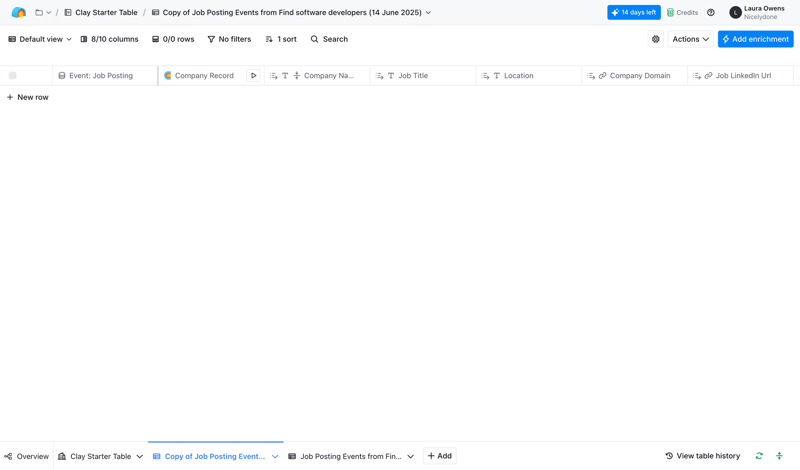Click the Clay logo home icon
The width and height of the screenshot is (800, 470).
coord(18,12)
